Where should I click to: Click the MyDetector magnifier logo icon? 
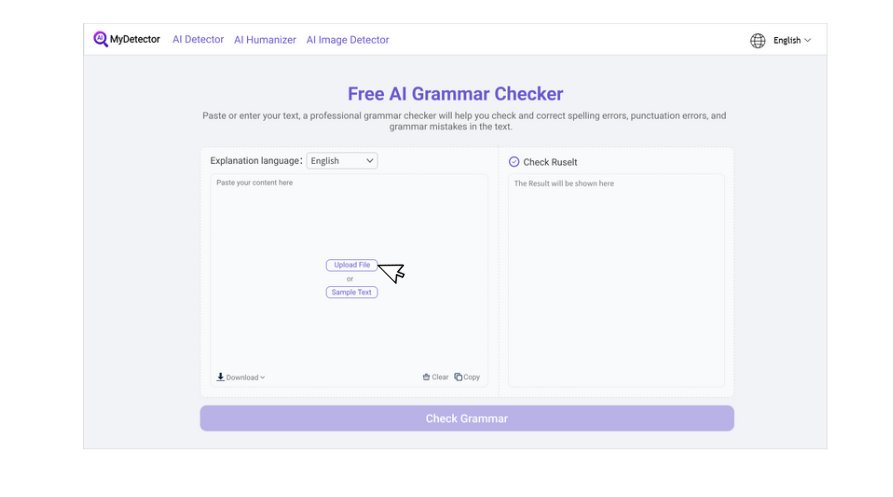101,39
